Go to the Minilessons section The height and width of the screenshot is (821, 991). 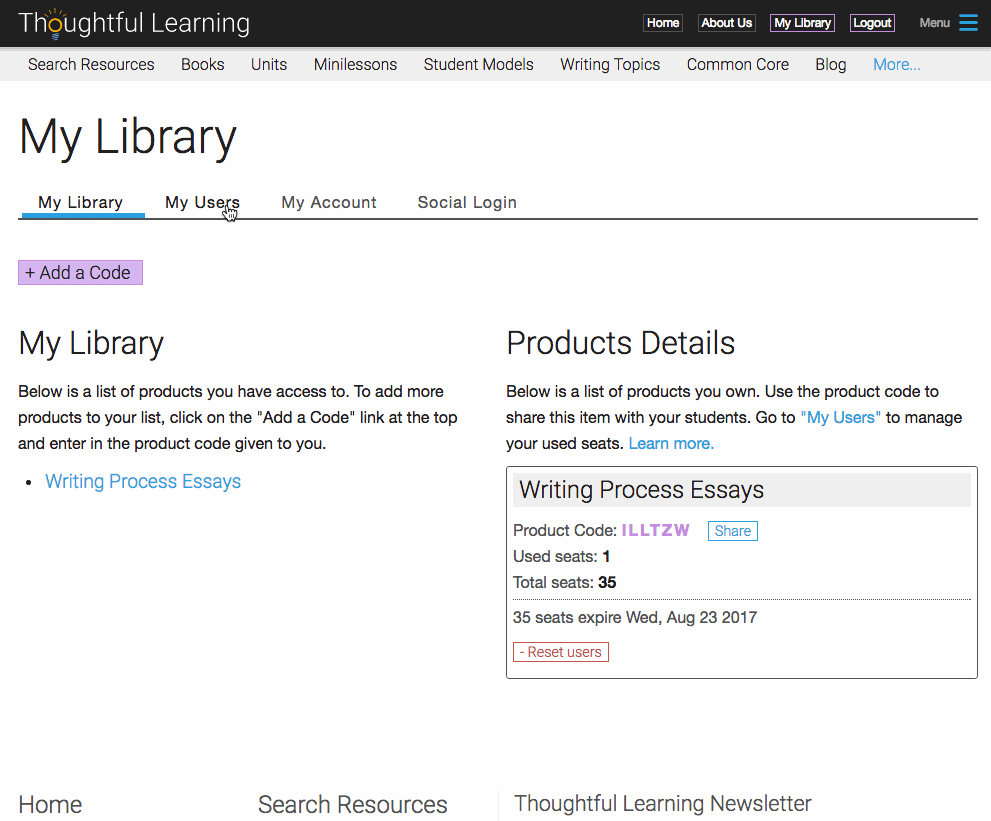pos(355,64)
